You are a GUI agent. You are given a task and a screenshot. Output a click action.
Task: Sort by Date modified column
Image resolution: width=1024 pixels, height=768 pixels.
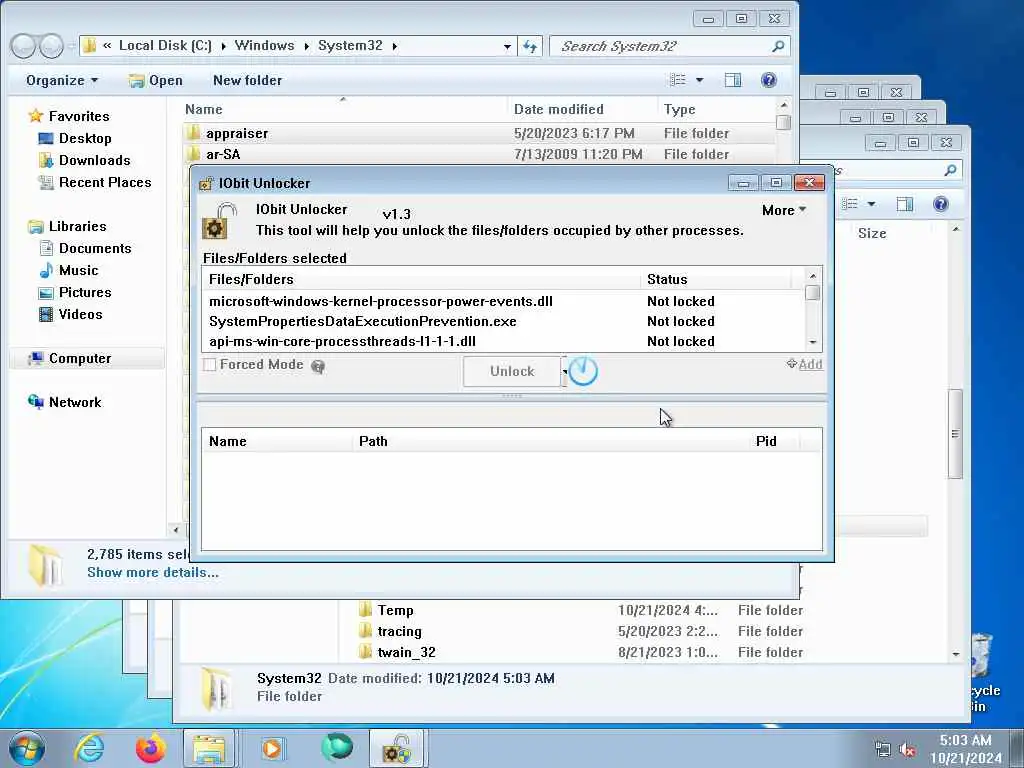[581, 110]
